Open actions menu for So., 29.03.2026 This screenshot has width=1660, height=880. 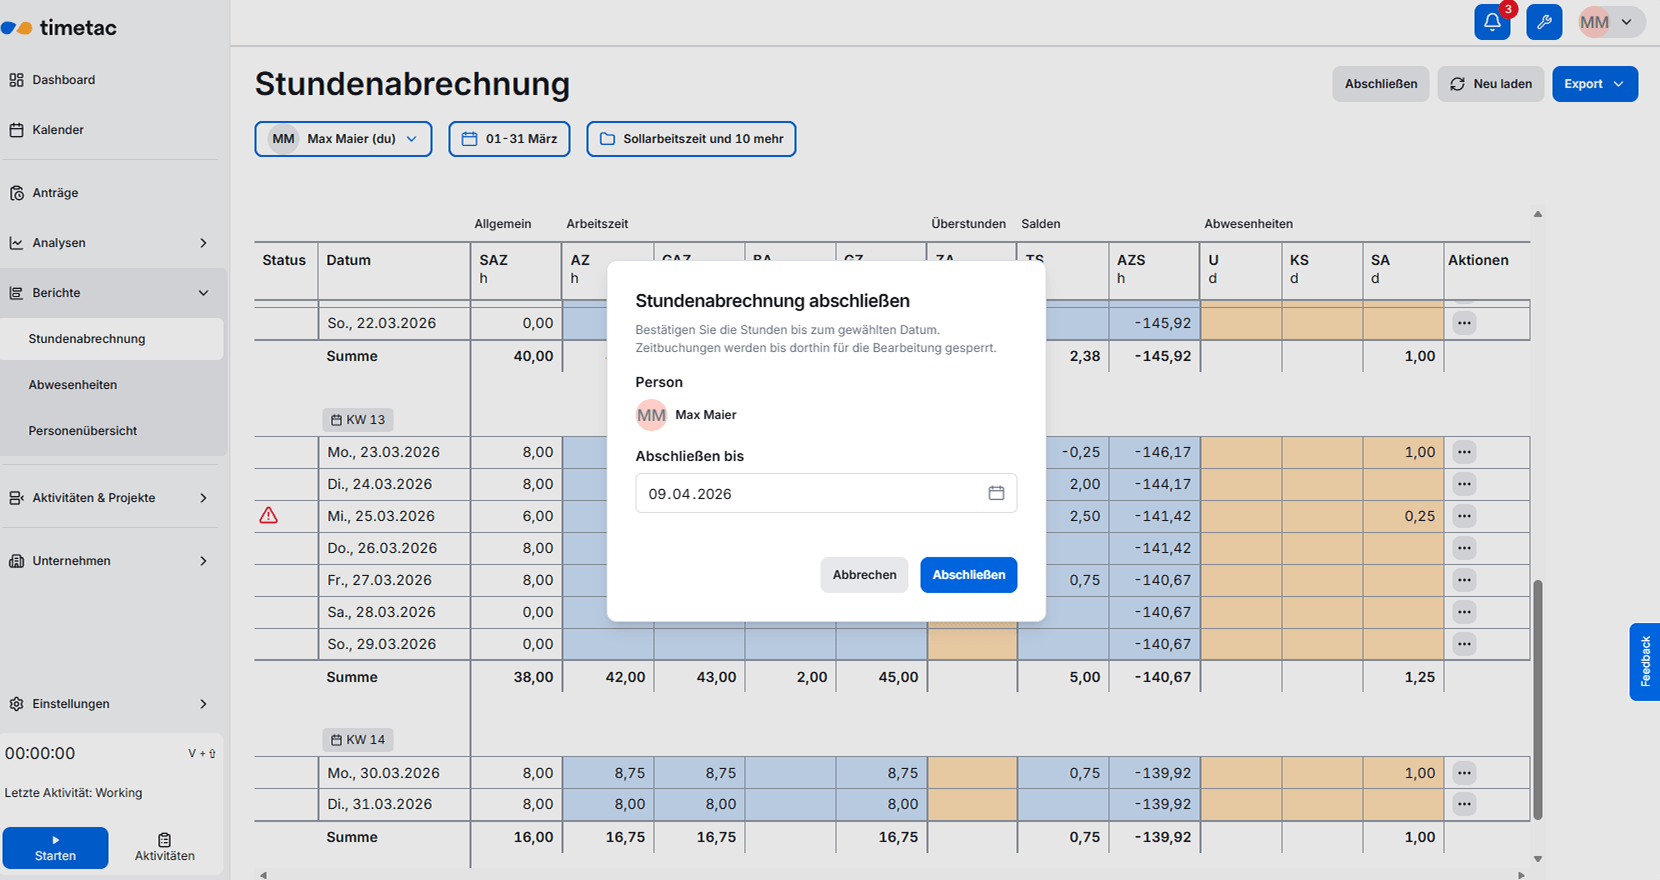[1464, 644]
